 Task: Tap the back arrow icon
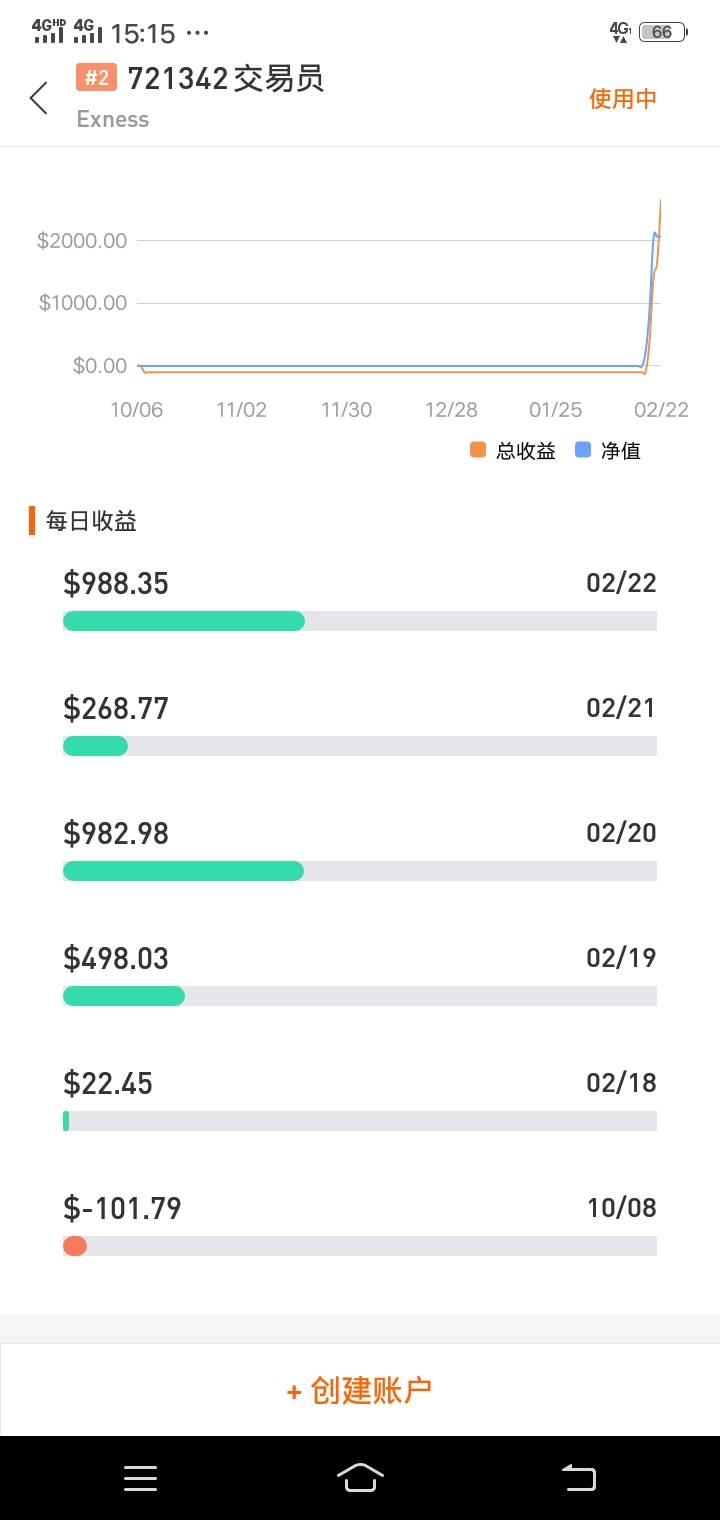[x=39, y=98]
